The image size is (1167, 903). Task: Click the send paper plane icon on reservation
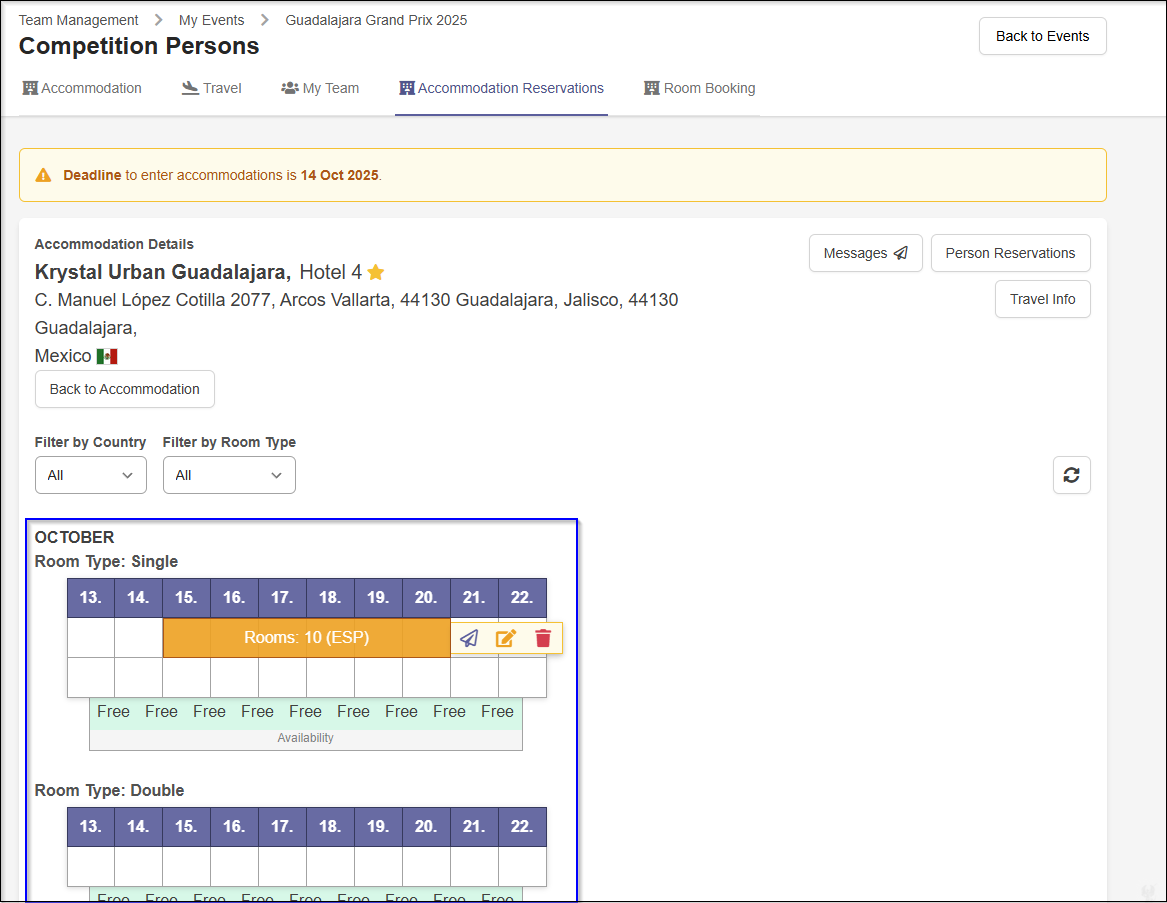(469, 638)
